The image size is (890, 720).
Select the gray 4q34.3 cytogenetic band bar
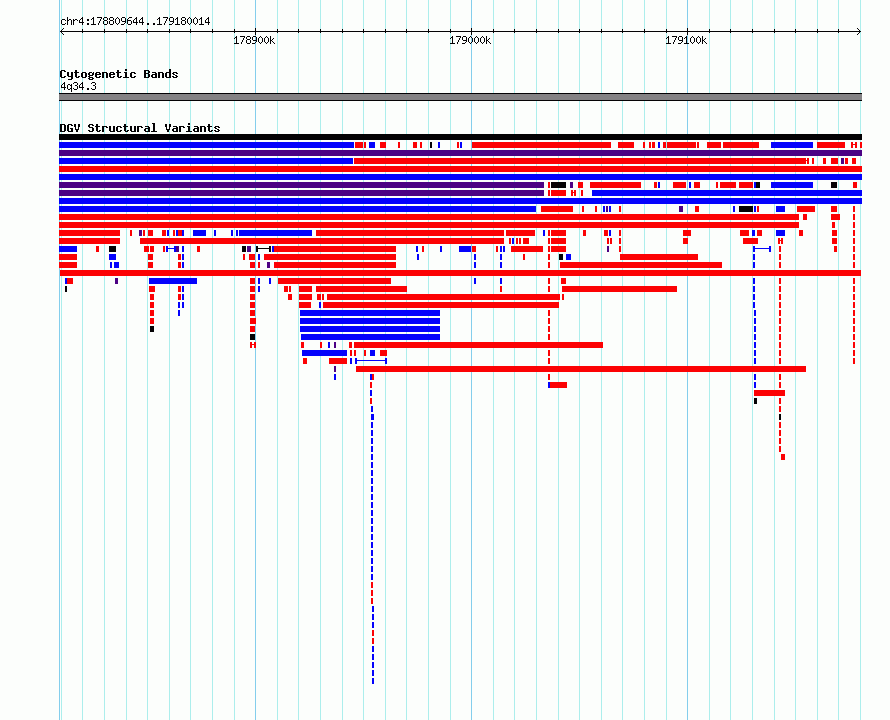[460, 97]
